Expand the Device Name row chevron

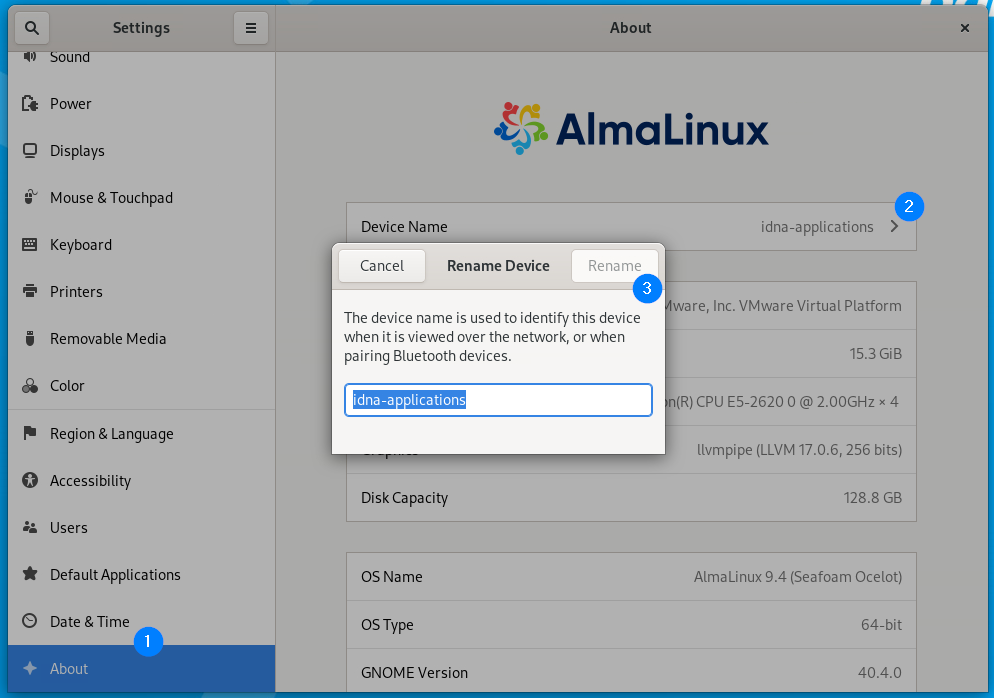click(x=894, y=226)
